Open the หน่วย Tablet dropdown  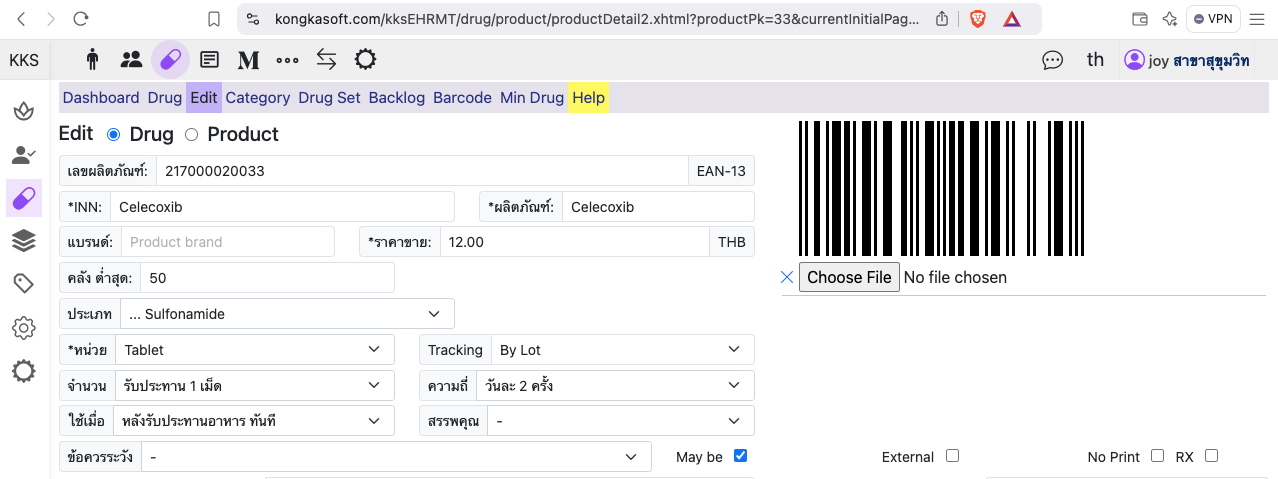254,350
